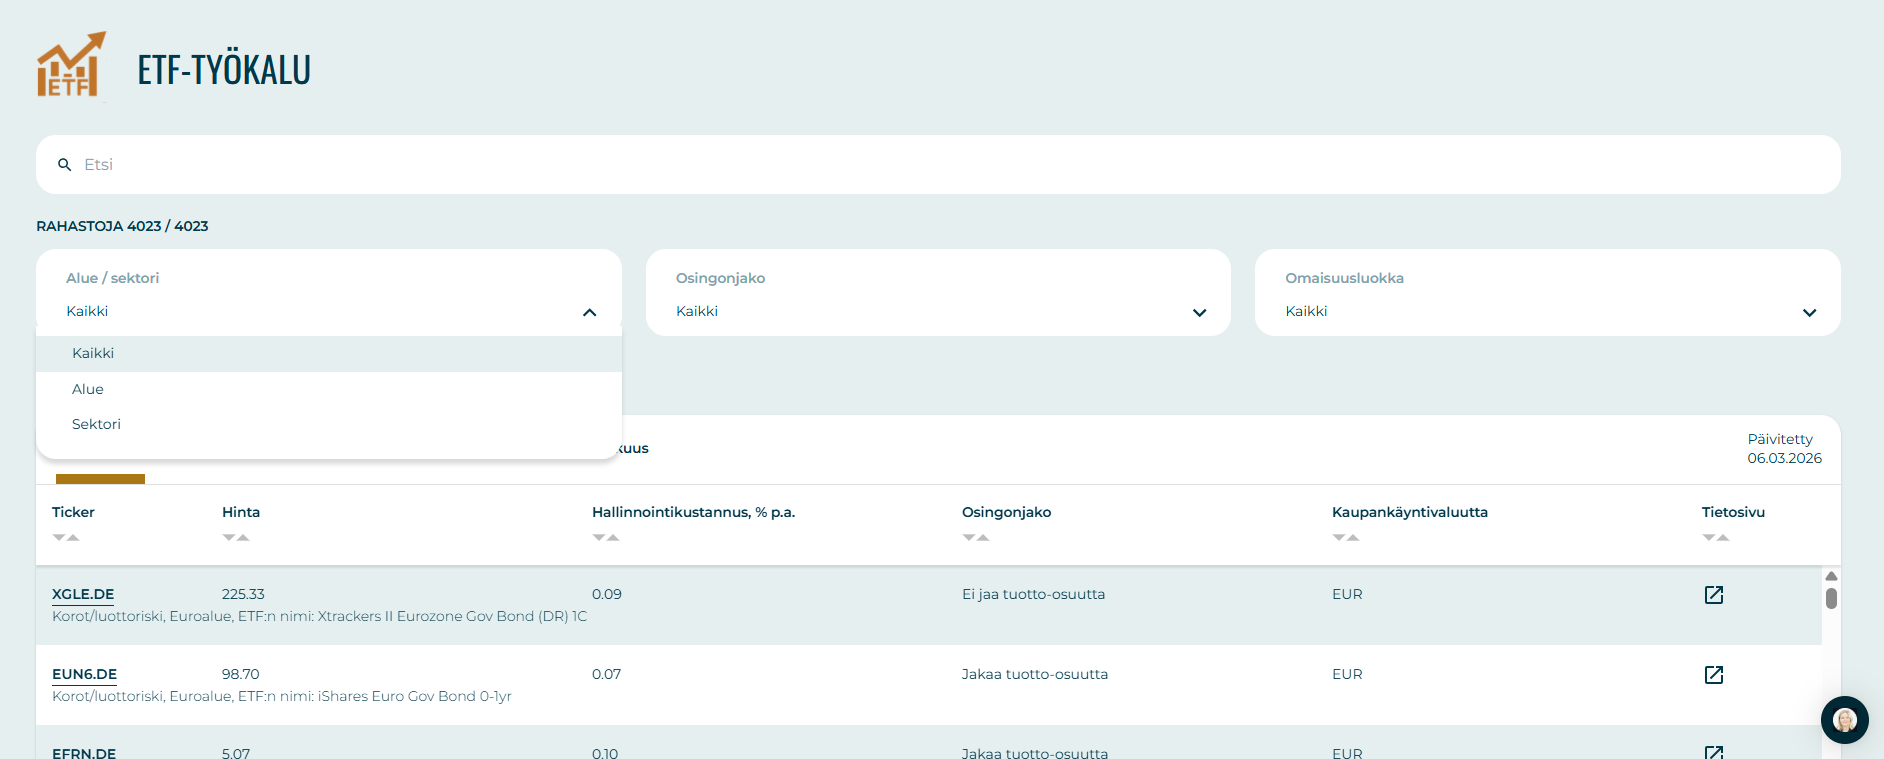Select Alue from the dropdown list
Image resolution: width=1884 pixels, height=759 pixels.
pyautogui.click(x=88, y=389)
